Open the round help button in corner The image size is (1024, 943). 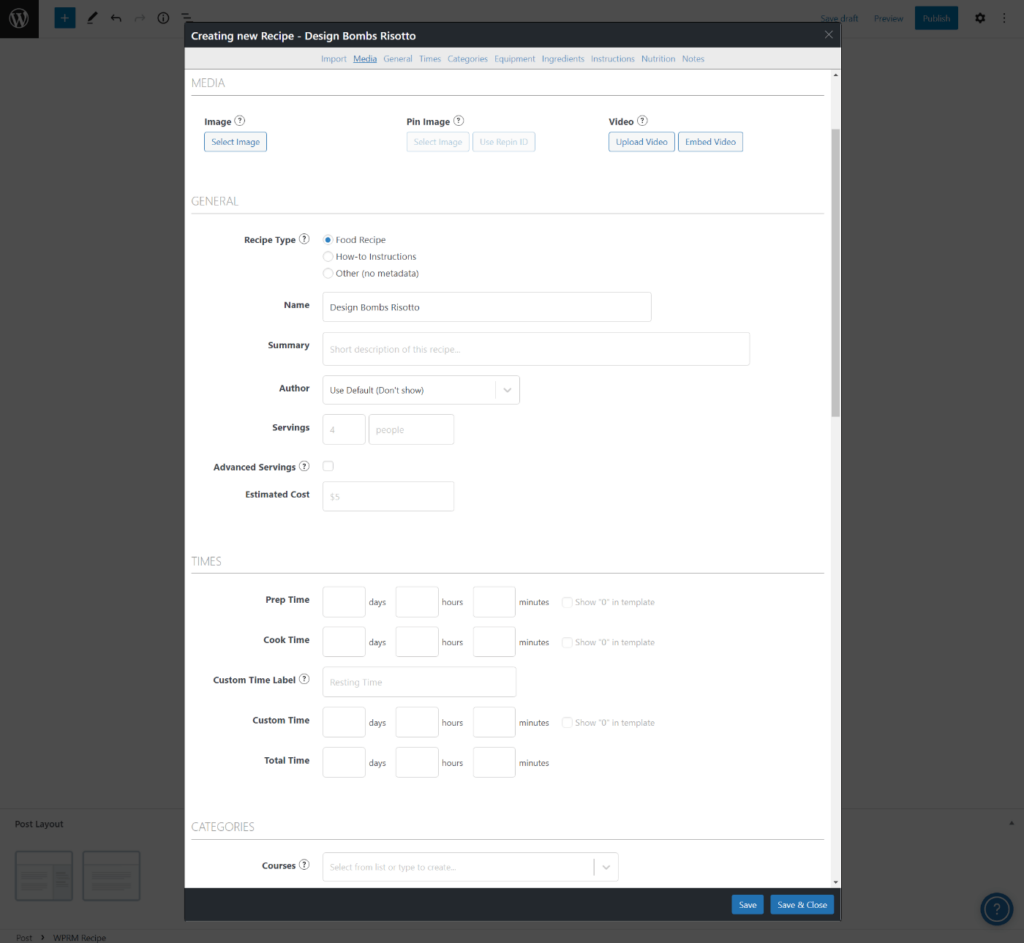(997, 908)
